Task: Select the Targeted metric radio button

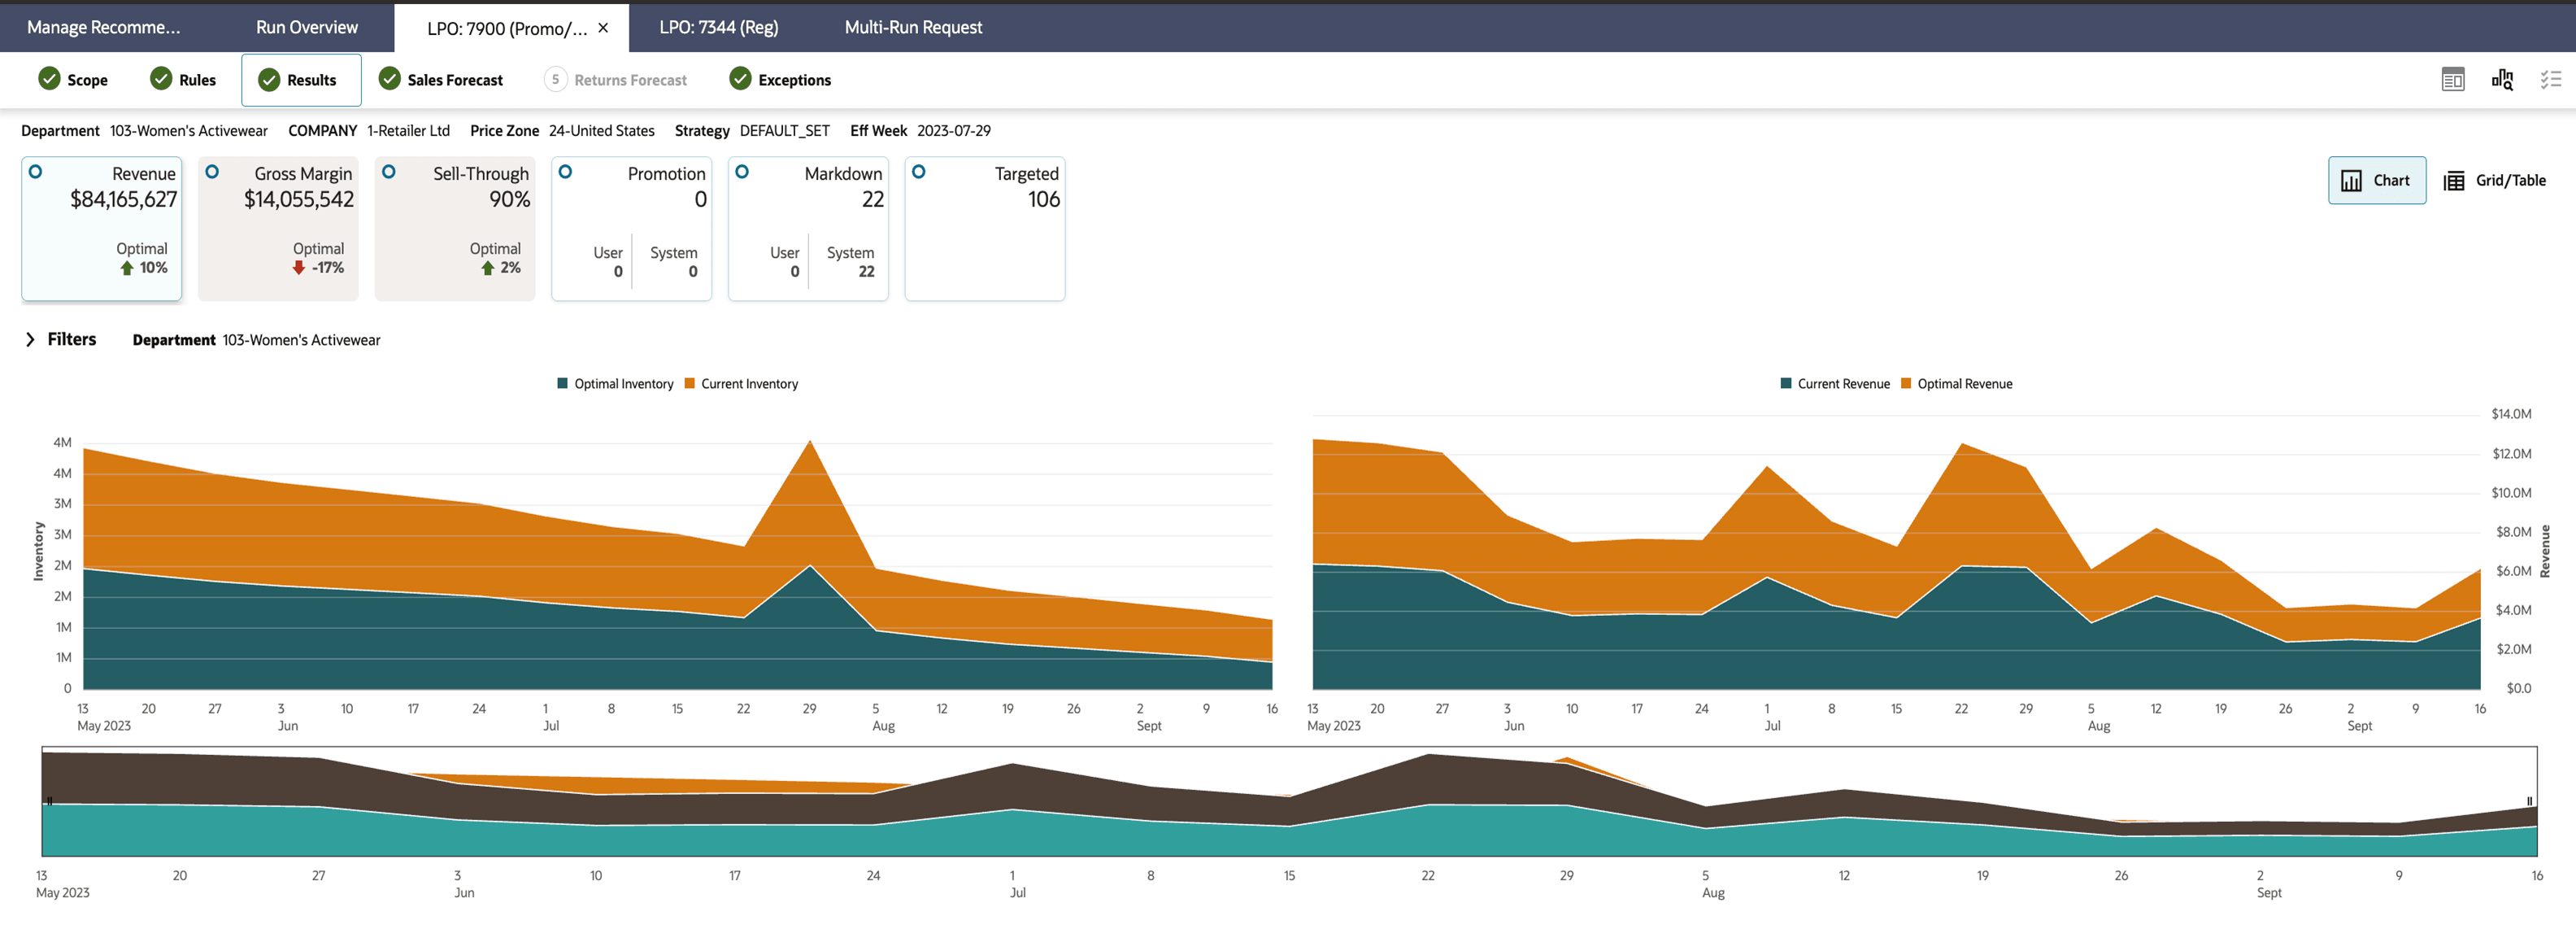Action: pos(918,172)
